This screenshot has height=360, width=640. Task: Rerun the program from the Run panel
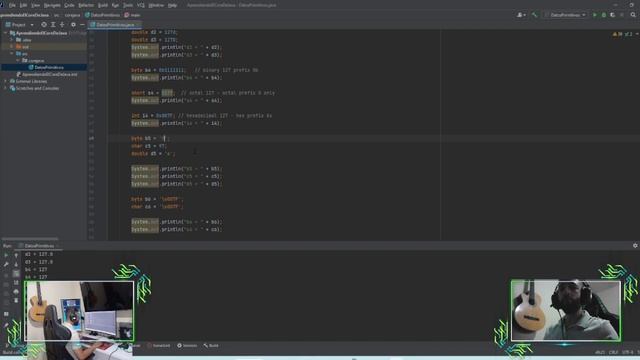[6, 255]
